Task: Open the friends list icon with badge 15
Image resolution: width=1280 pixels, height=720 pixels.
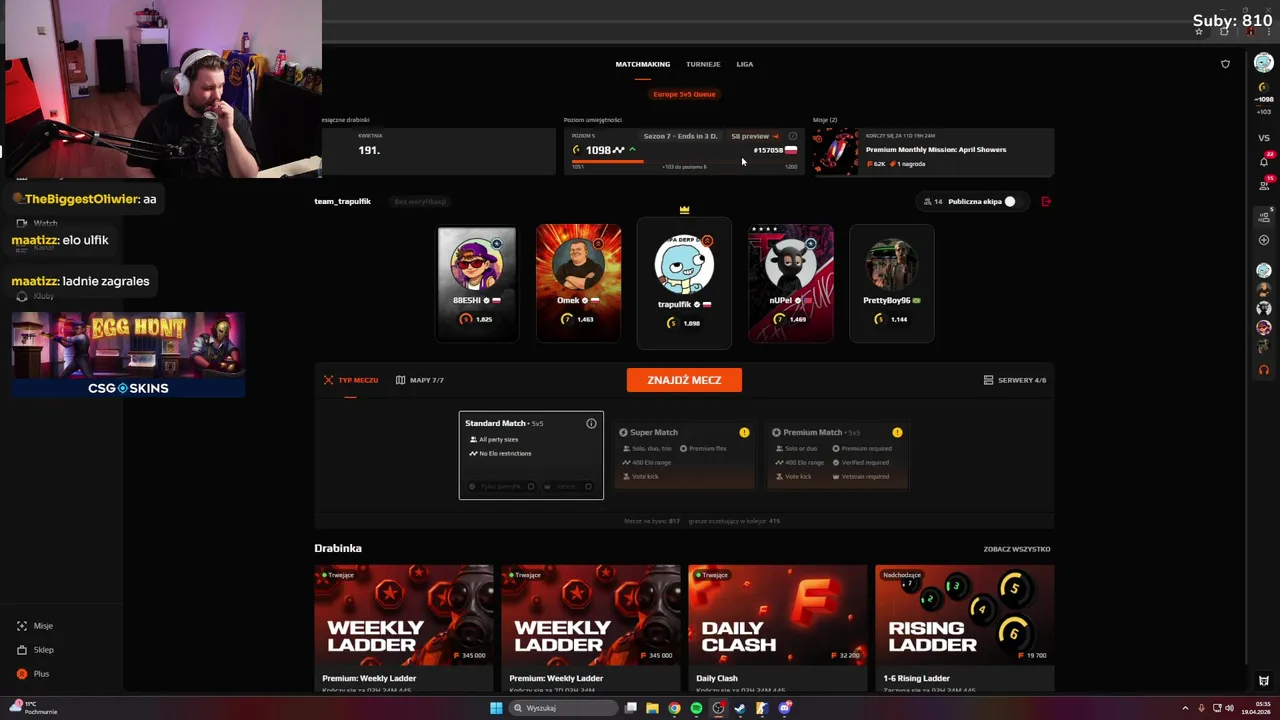Action: pyautogui.click(x=1264, y=187)
